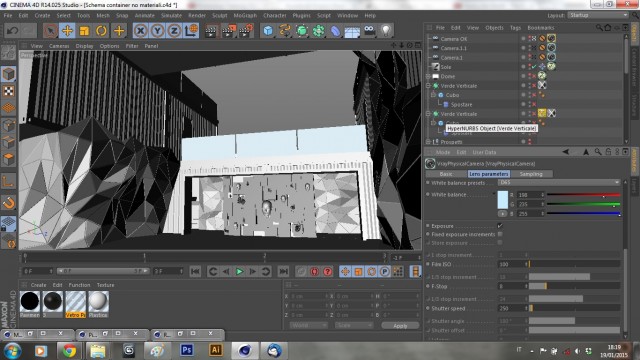The height and width of the screenshot is (360, 640).
Task: Switch to the Sampling tab
Action: pos(531,174)
